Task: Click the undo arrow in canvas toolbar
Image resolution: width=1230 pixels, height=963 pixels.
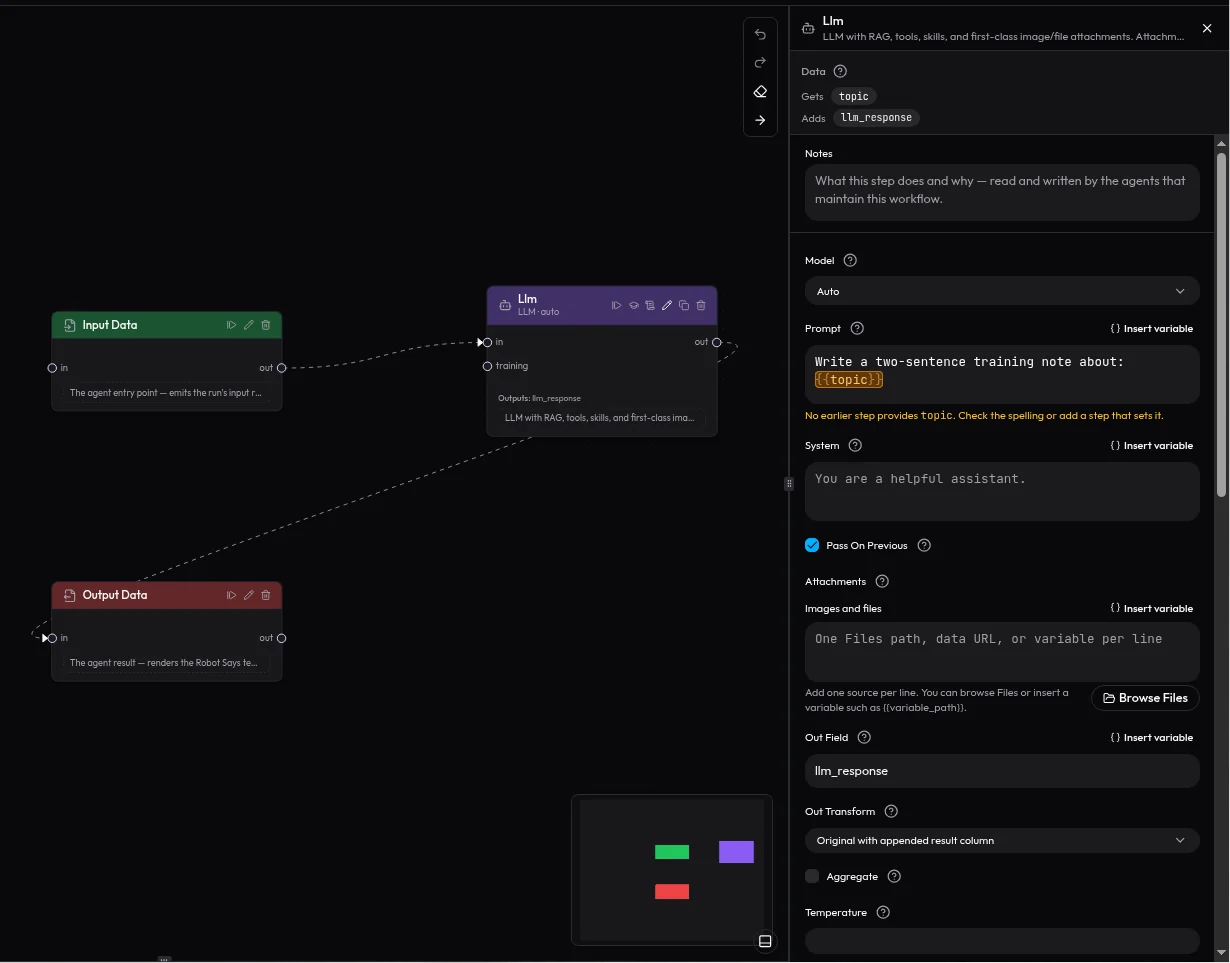Action: point(760,35)
